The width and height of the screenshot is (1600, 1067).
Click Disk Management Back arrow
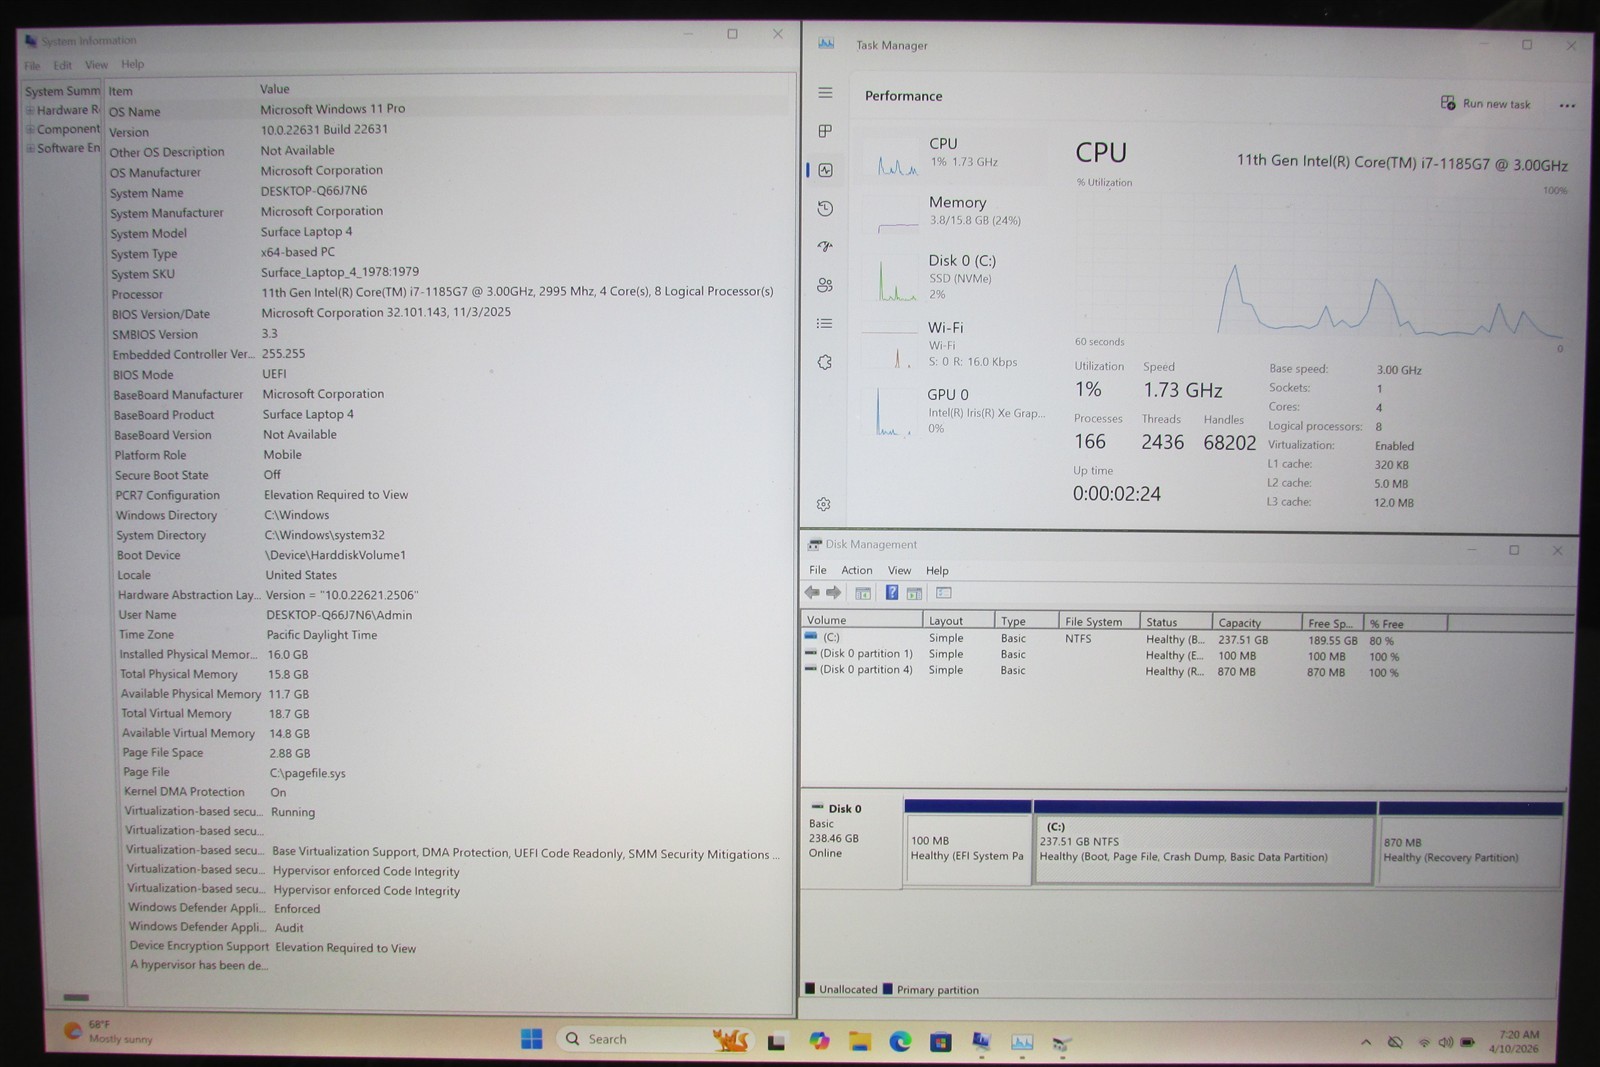[812, 593]
